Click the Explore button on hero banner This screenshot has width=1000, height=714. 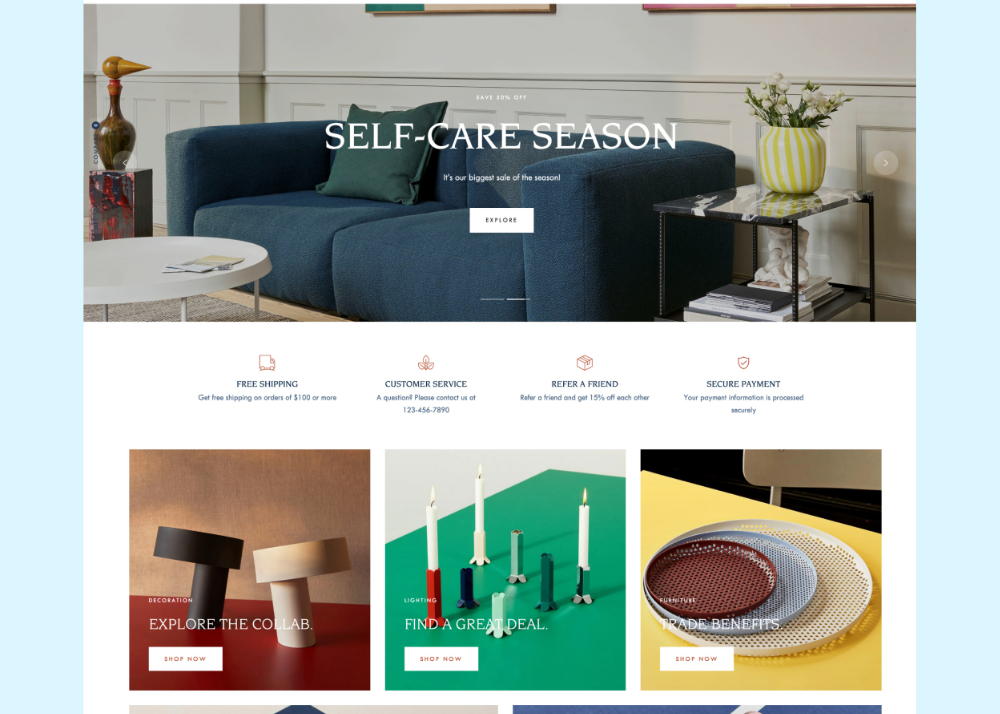point(501,220)
